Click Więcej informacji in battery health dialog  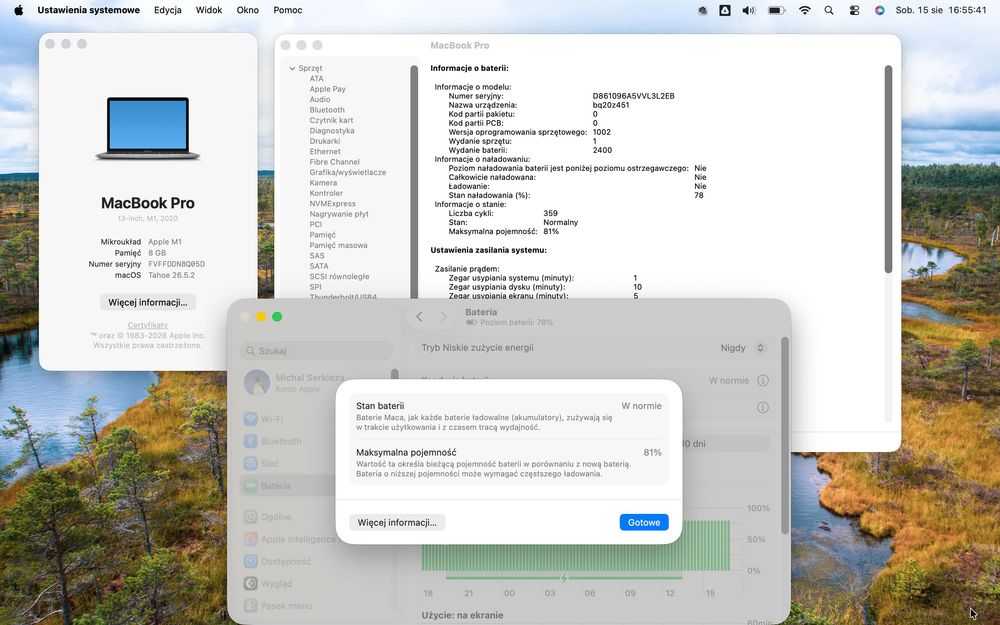click(x=397, y=522)
